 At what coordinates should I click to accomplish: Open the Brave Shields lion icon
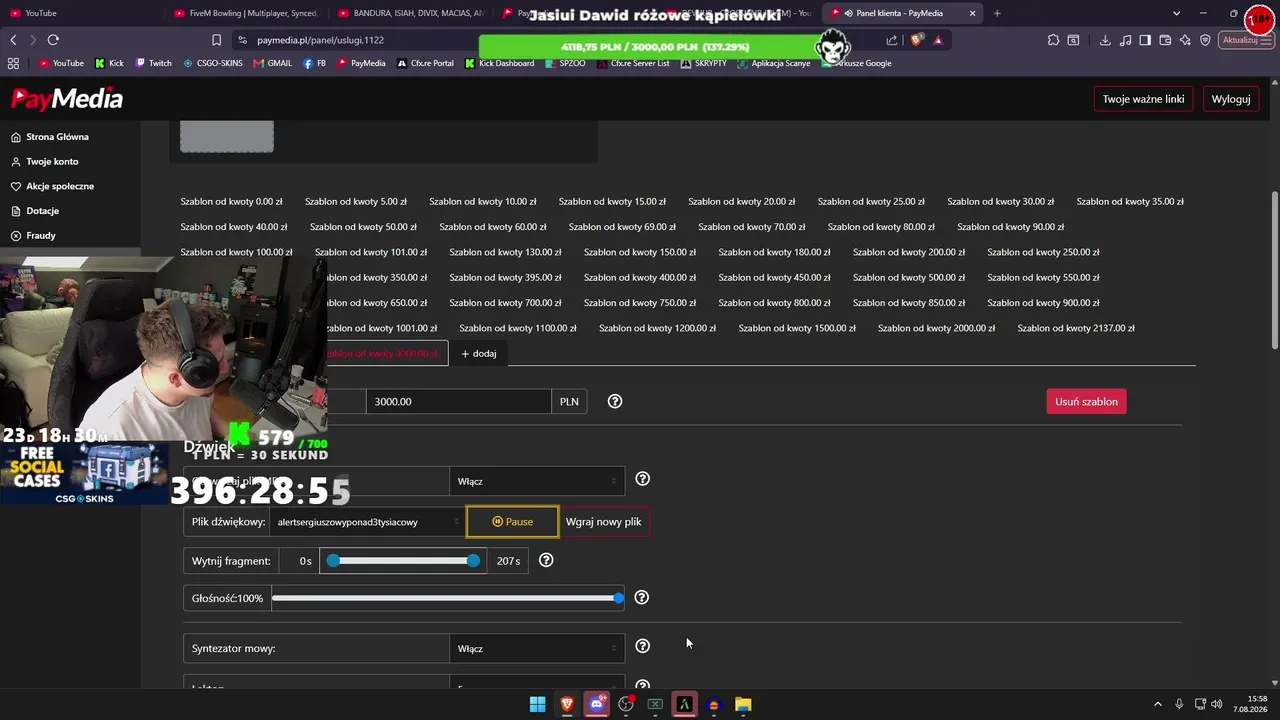tap(917, 40)
